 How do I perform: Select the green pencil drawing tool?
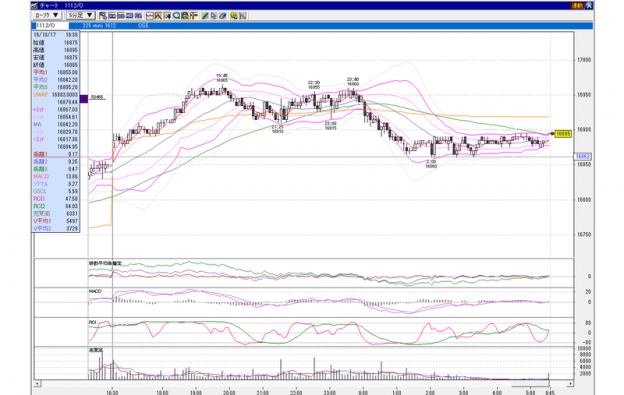point(205,16)
